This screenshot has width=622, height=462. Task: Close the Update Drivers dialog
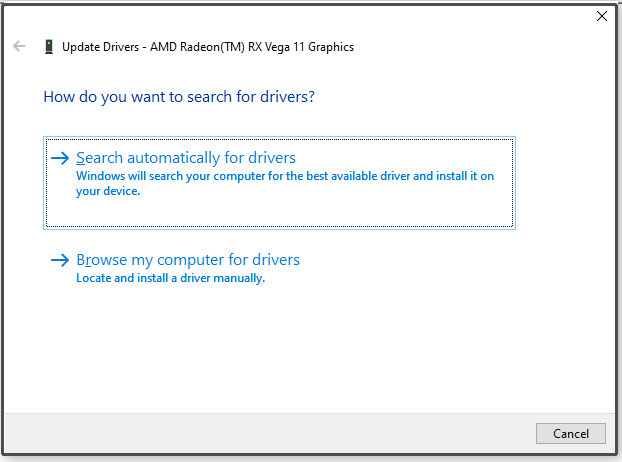click(602, 16)
